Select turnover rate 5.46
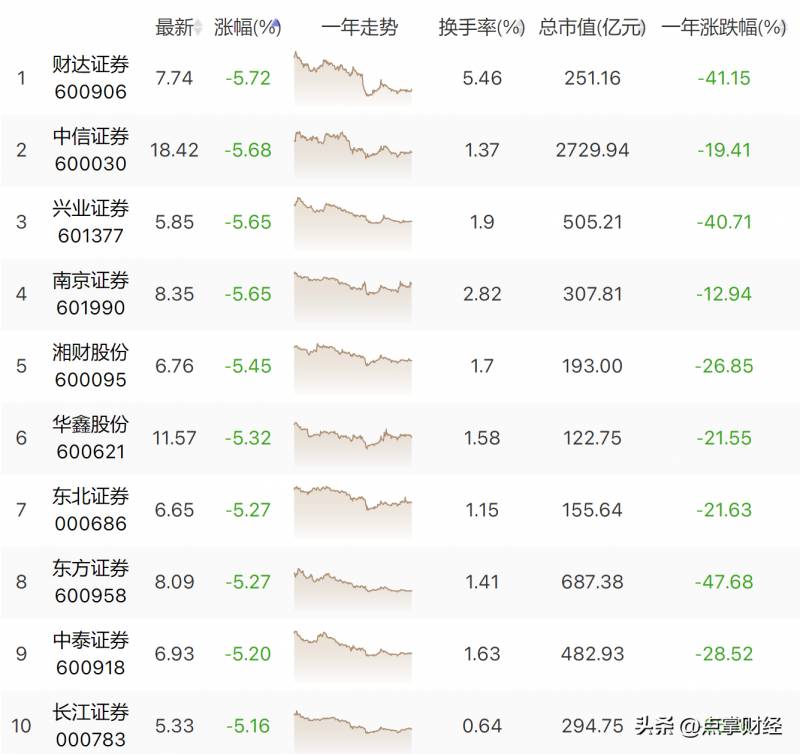The image size is (800, 754). pos(482,78)
